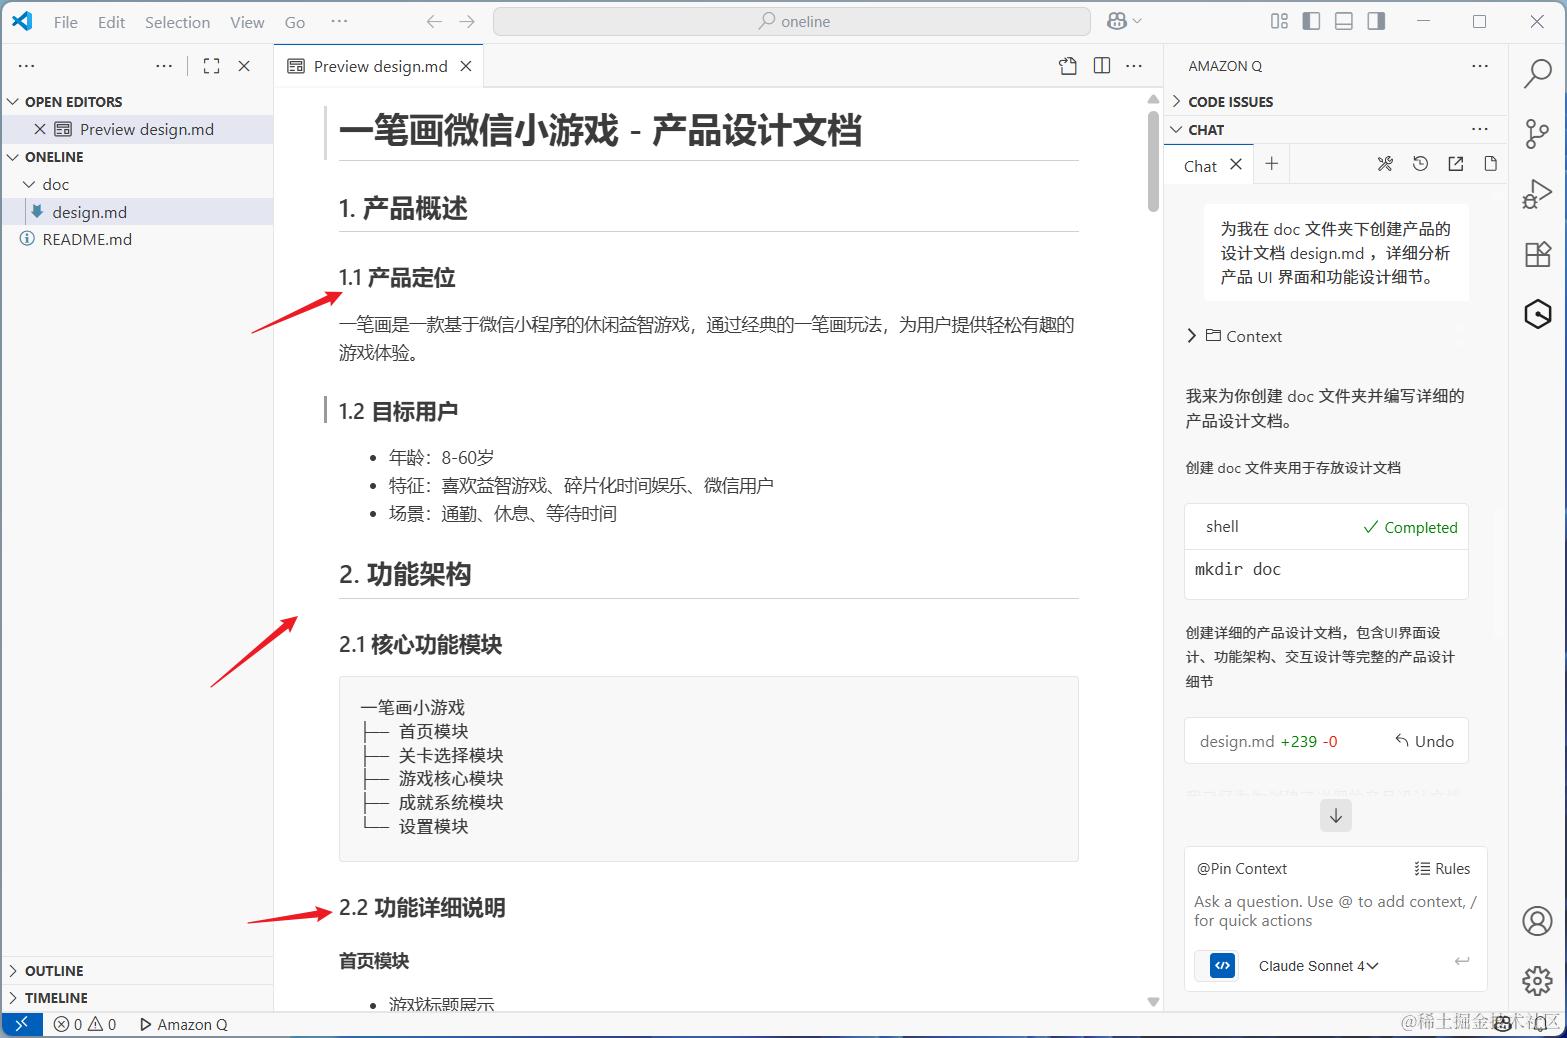
Task: Toggle the bottom Panel visibility
Action: click(x=1344, y=21)
